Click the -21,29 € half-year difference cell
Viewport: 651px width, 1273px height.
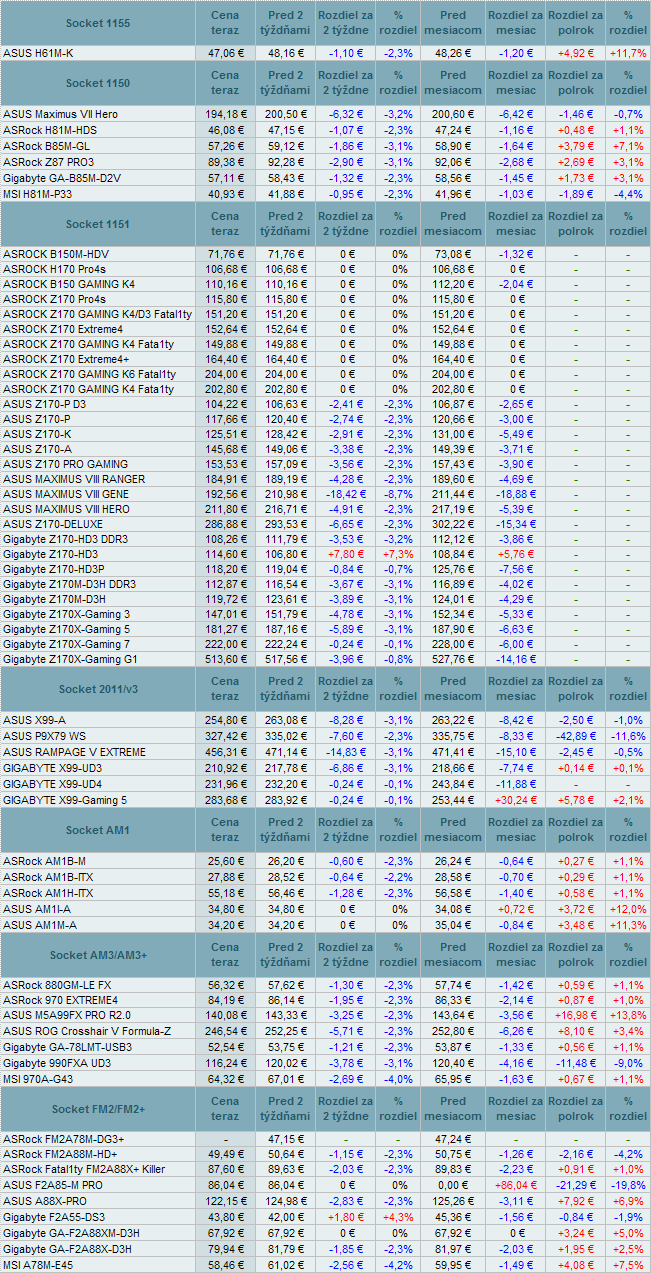(x=575, y=1184)
